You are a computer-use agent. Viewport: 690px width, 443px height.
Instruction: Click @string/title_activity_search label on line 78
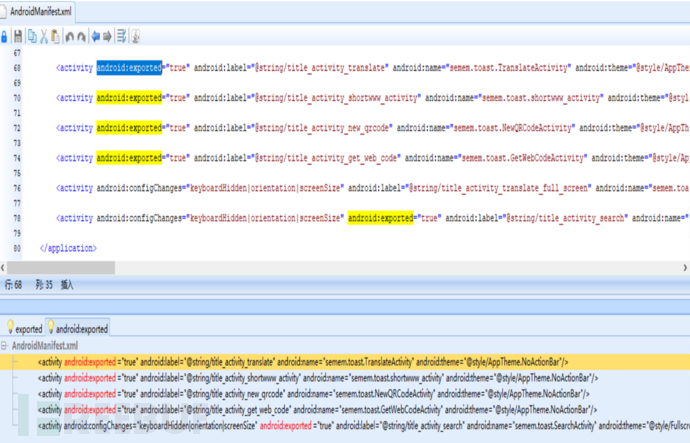tap(565, 218)
